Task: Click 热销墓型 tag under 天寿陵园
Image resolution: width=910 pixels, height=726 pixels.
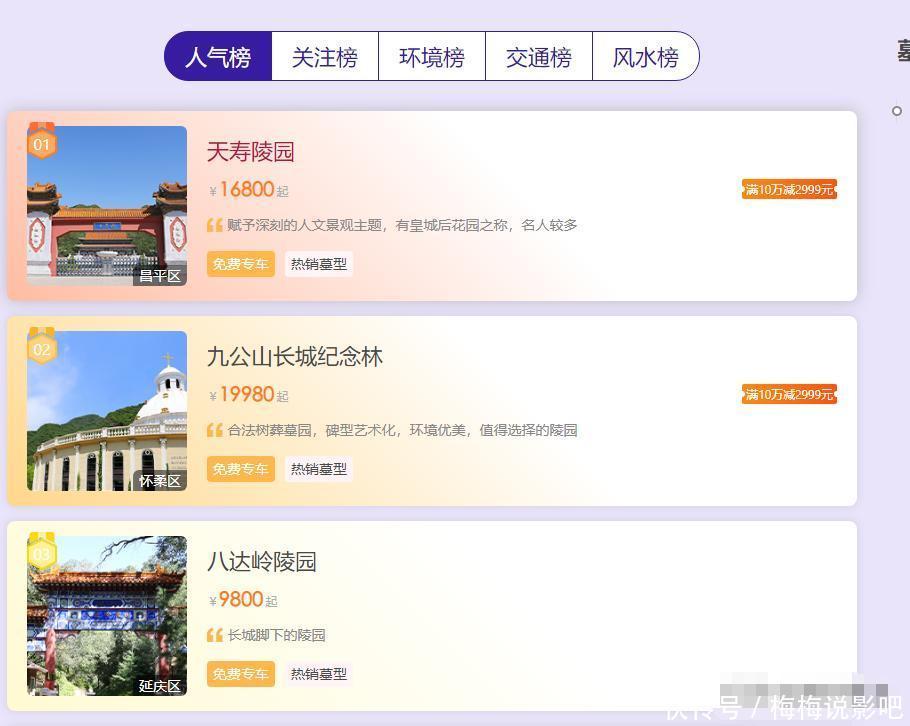Action: [x=319, y=264]
